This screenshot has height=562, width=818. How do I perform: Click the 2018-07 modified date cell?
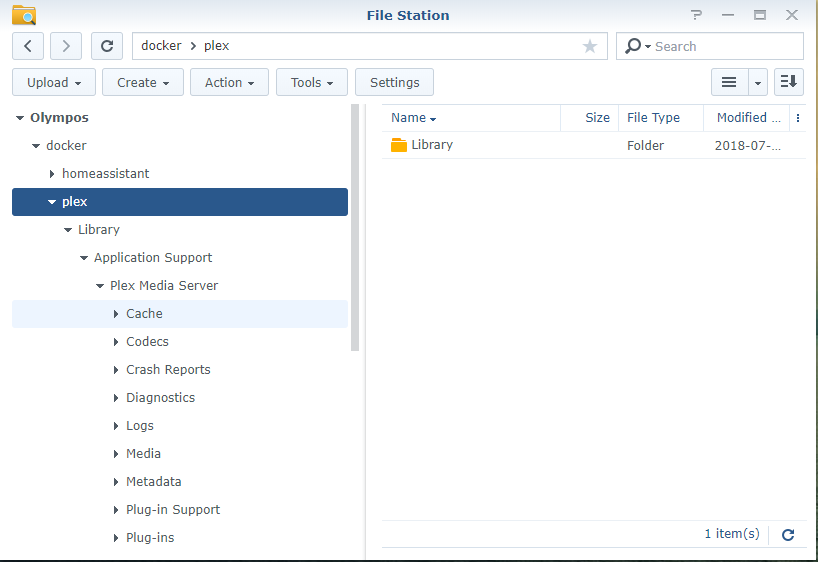pyautogui.click(x=748, y=146)
